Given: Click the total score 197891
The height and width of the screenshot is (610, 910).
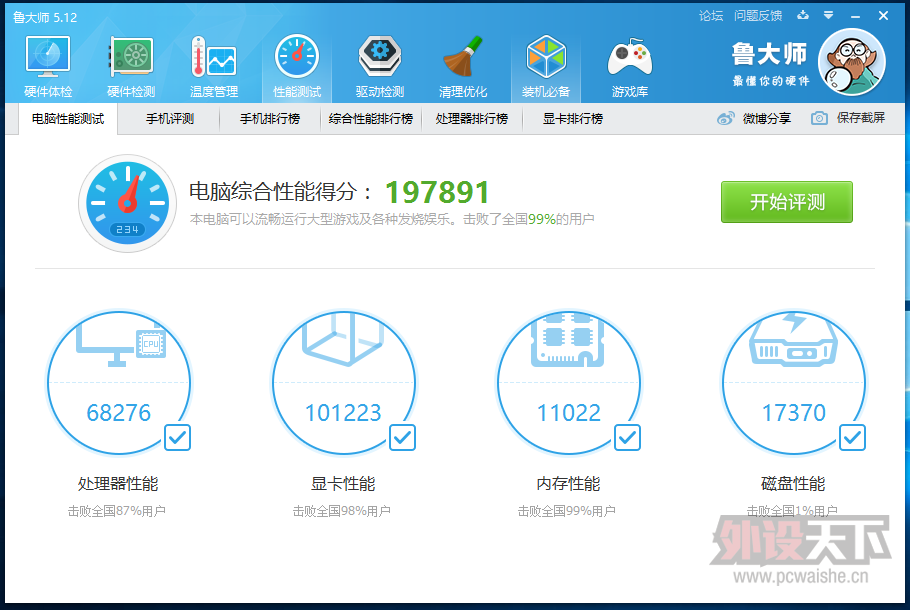Looking at the screenshot, I should pos(437,192).
